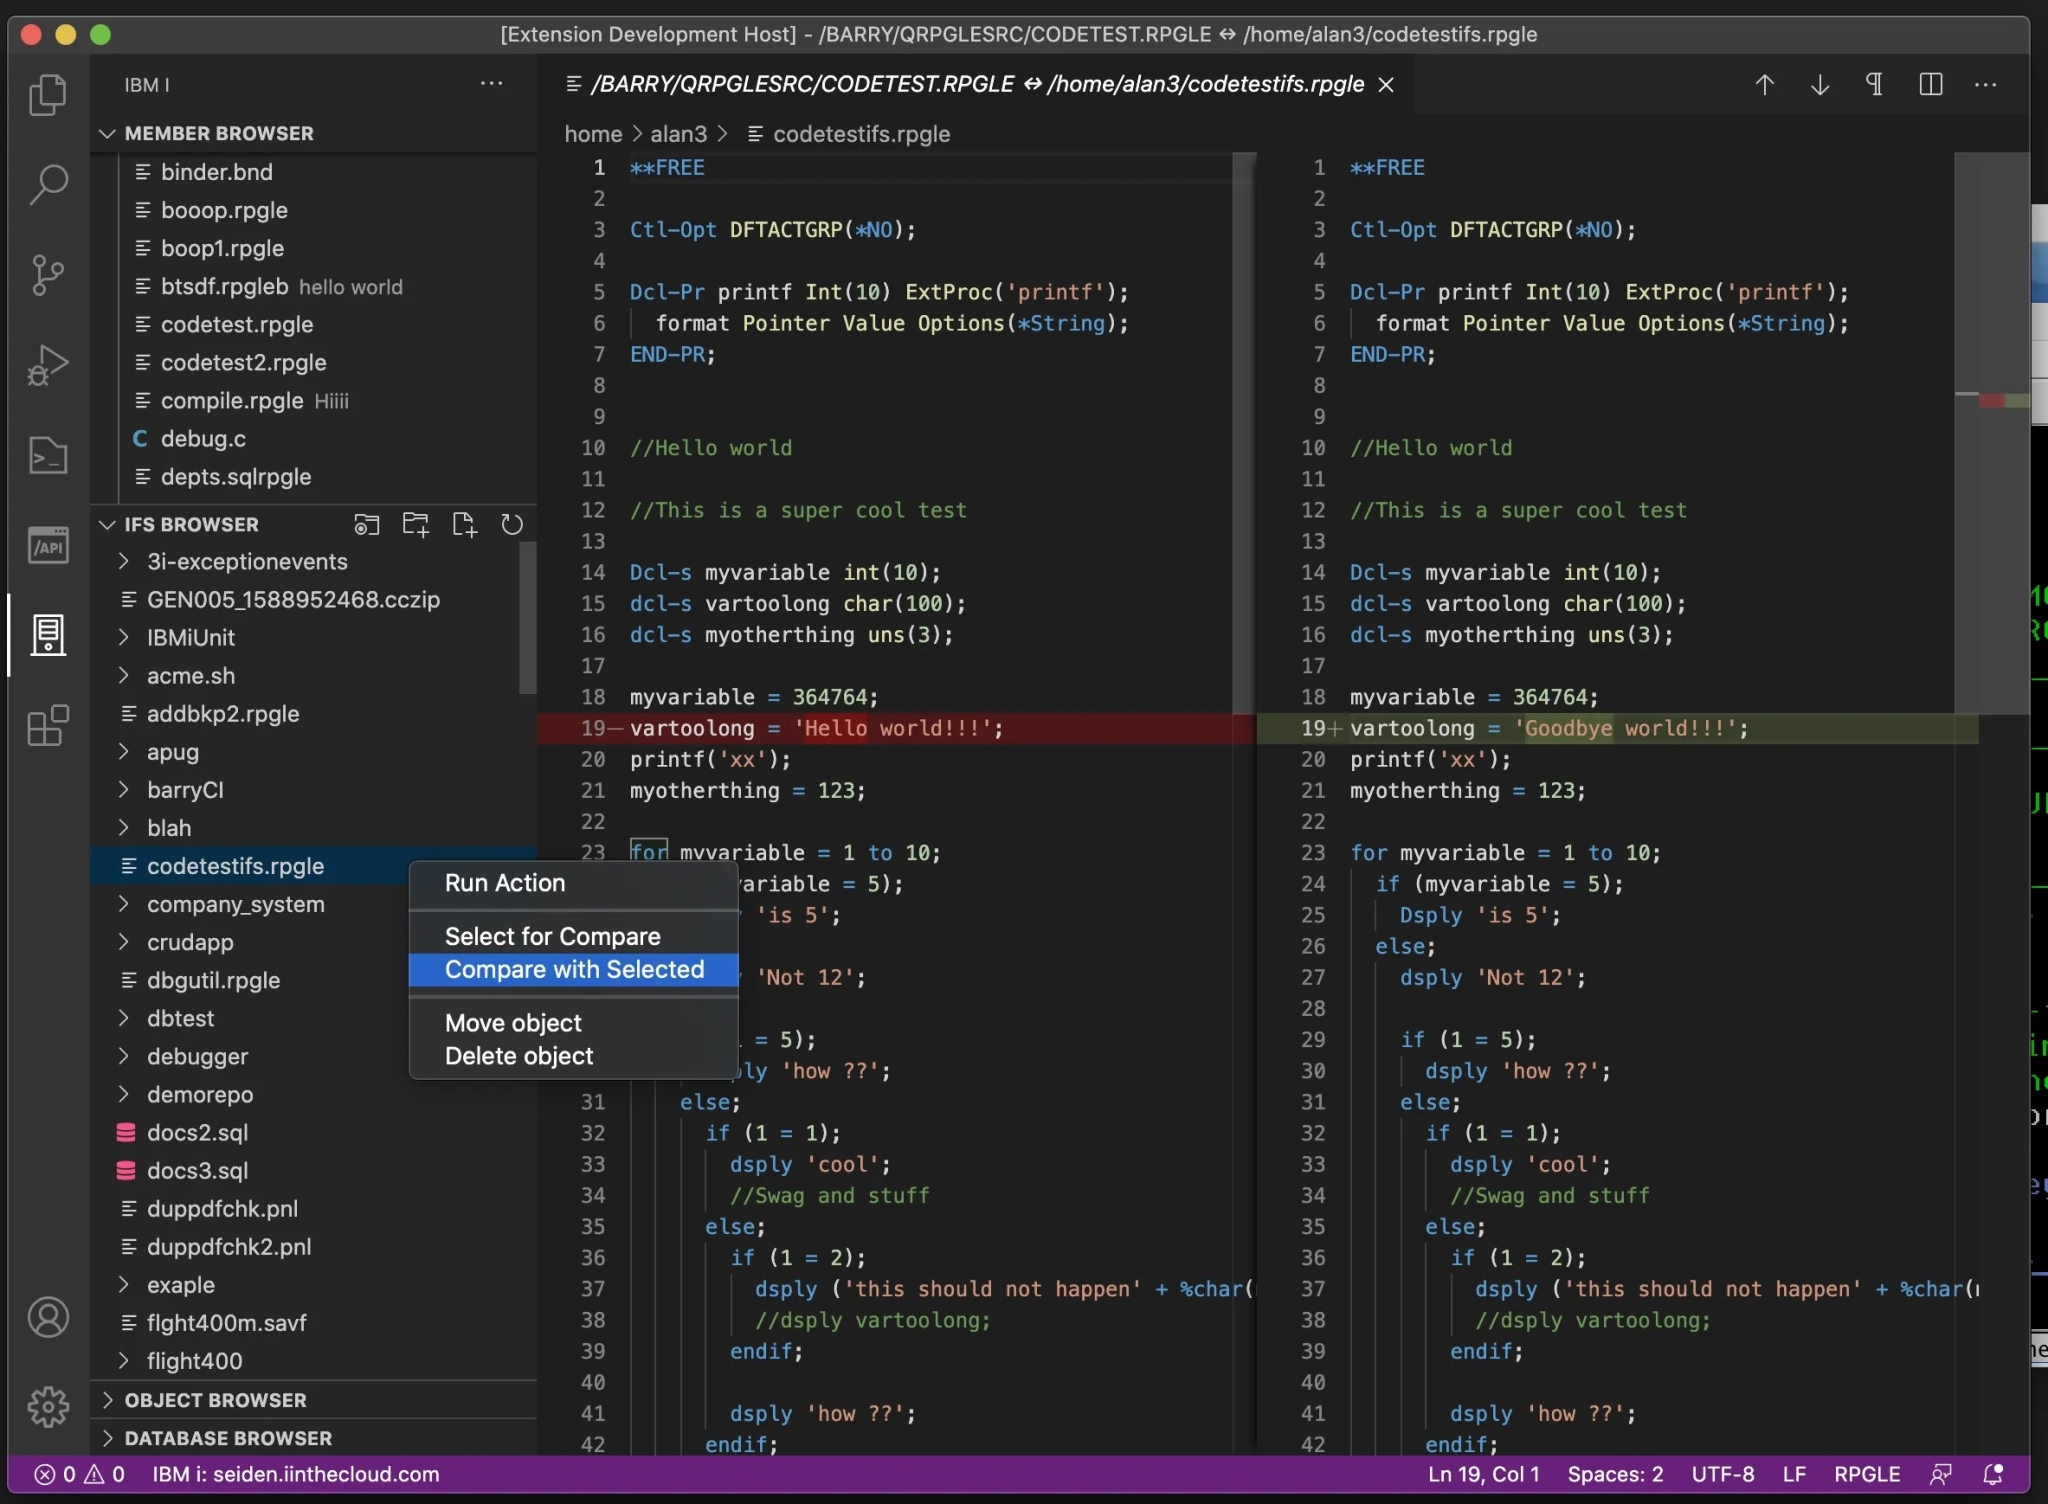2048x1504 pixels.
Task: Create a new directory in IFS Browser
Action: [x=415, y=524]
